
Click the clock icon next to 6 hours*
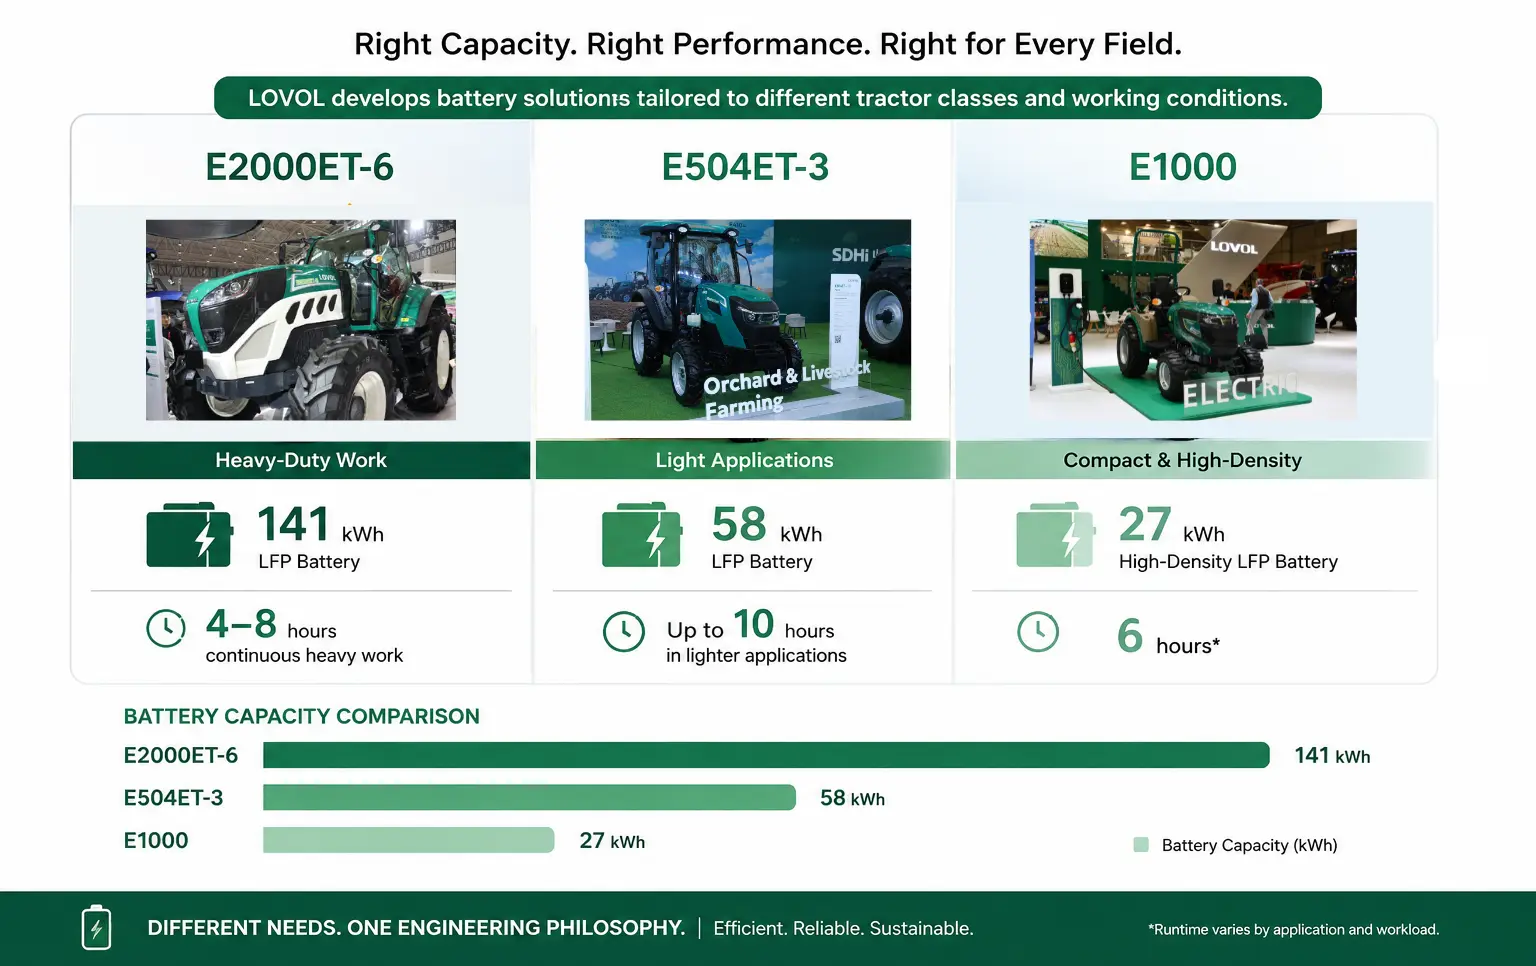[x=1038, y=632]
